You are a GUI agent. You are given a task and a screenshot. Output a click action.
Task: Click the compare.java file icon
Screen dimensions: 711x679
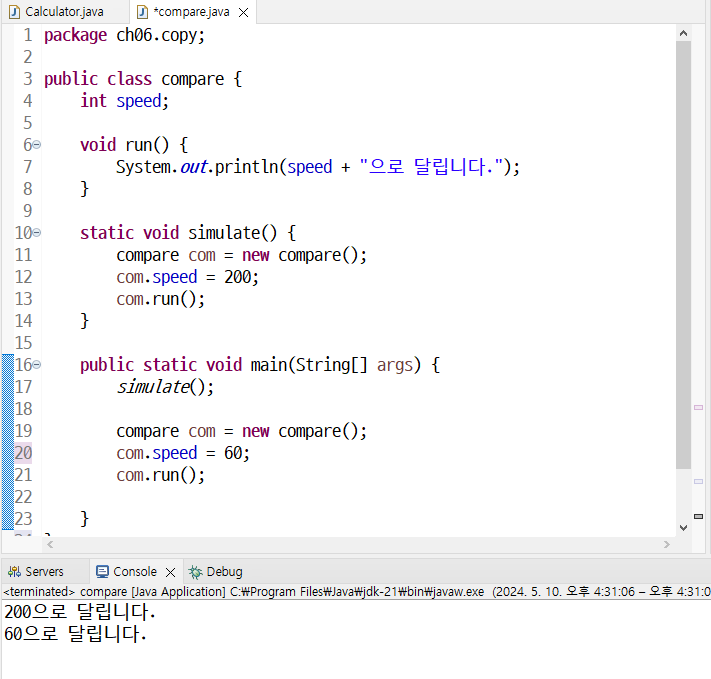[x=142, y=12]
